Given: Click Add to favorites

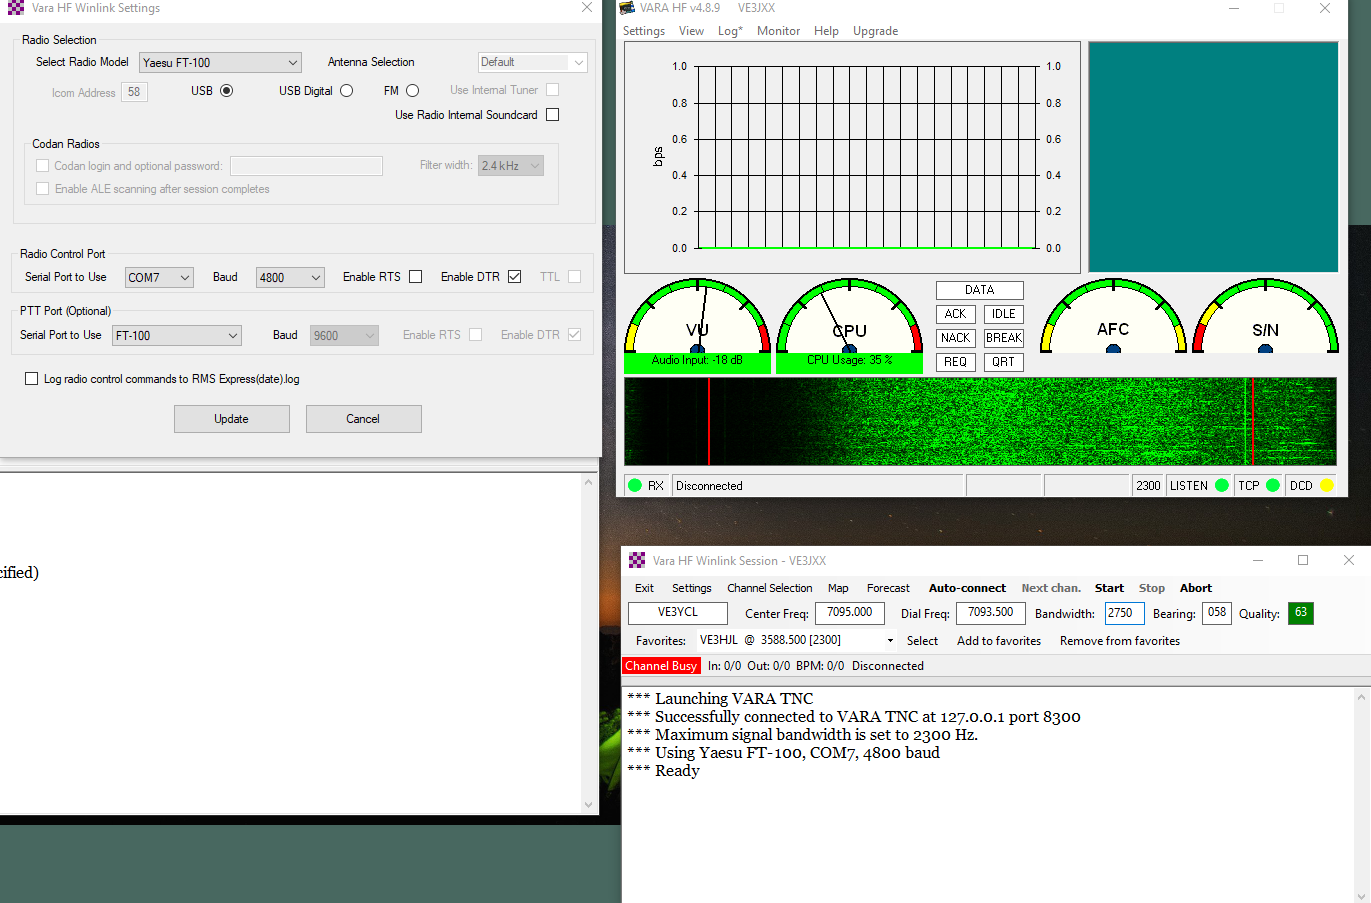Looking at the screenshot, I should tap(999, 641).
